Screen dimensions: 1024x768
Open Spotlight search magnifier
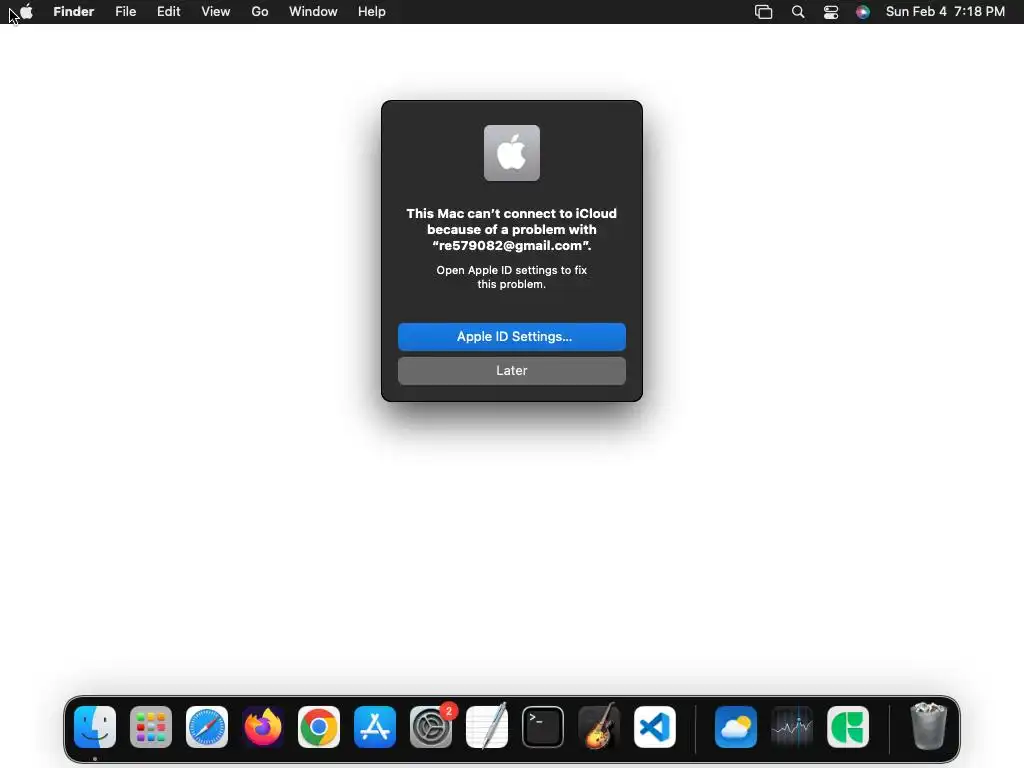[797, 12]
